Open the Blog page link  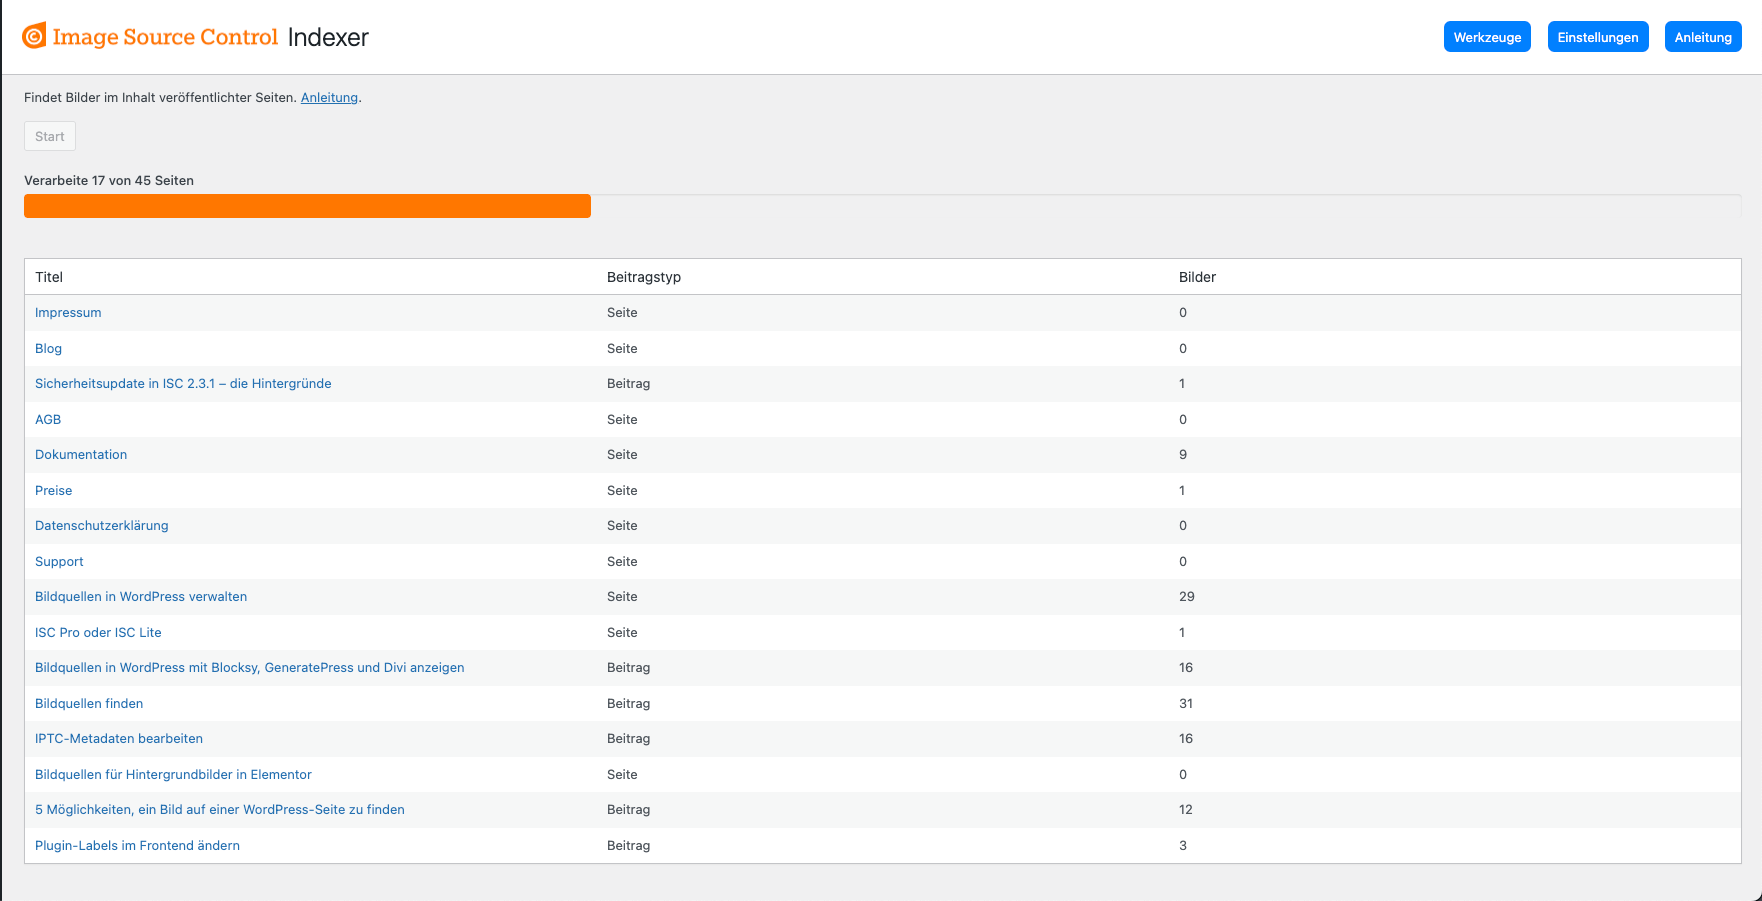pyautogui.click(x=48, y=349)
